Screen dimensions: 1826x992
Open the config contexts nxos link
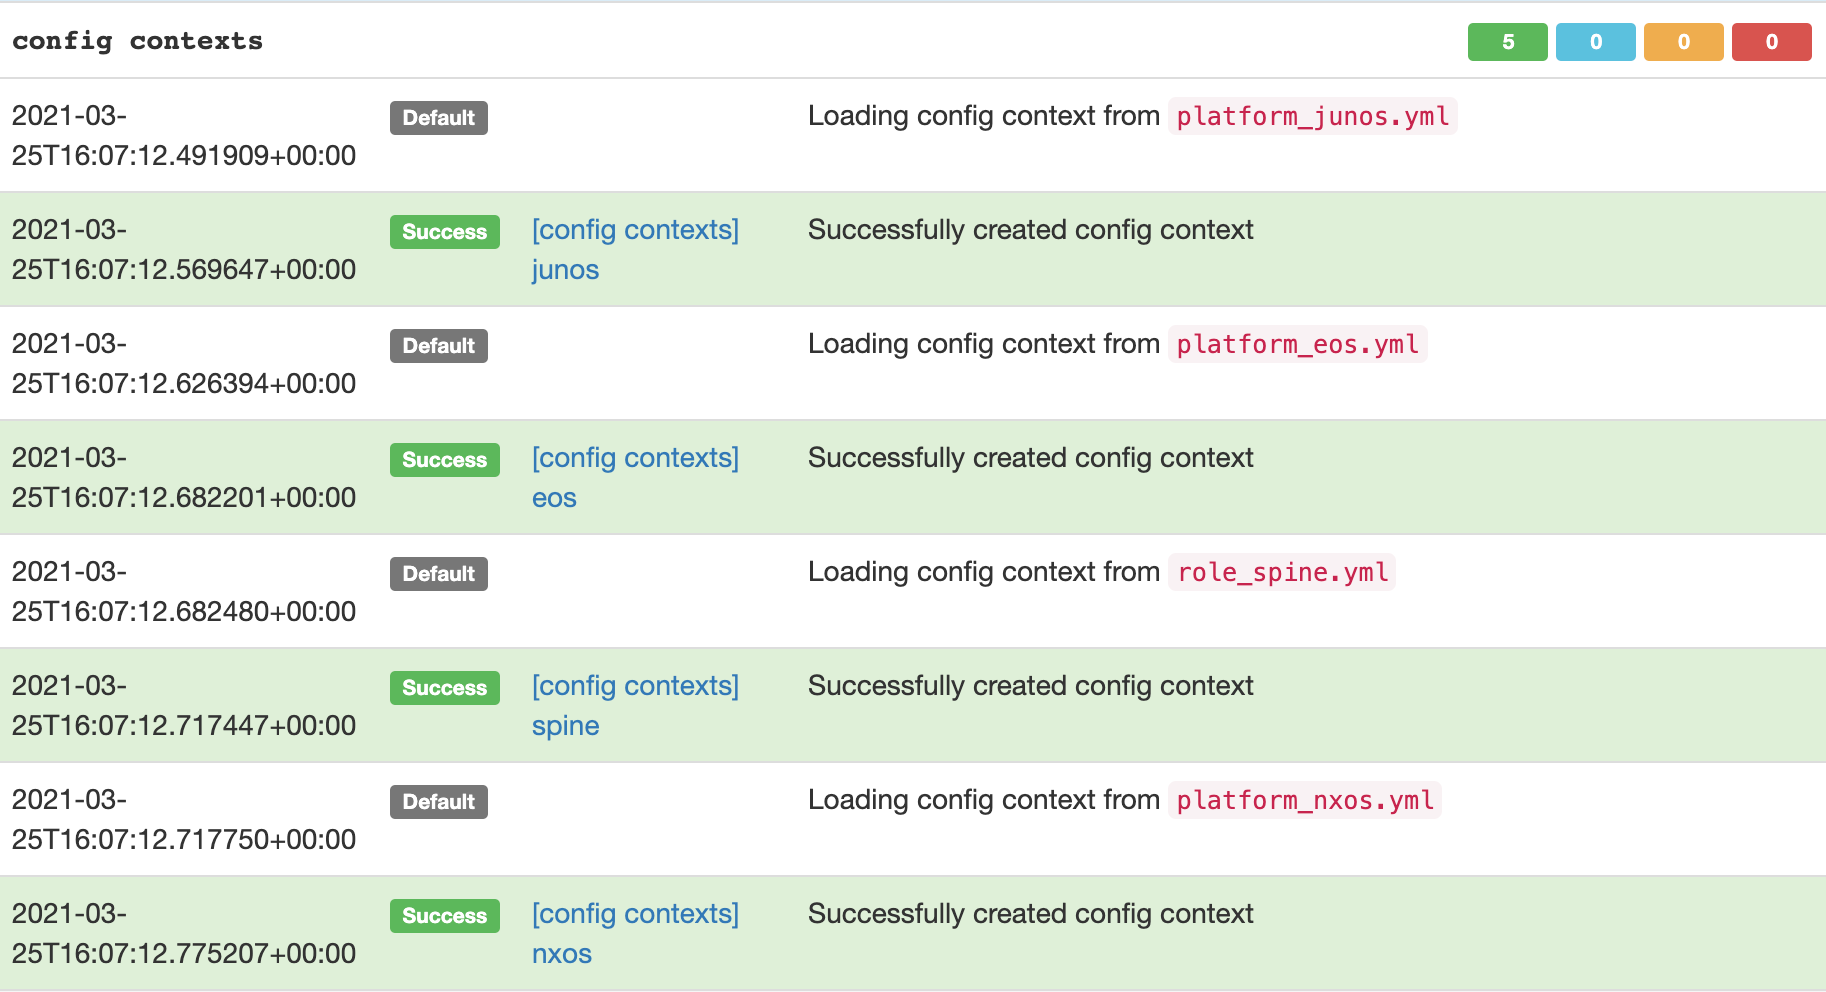pos(634,933)
